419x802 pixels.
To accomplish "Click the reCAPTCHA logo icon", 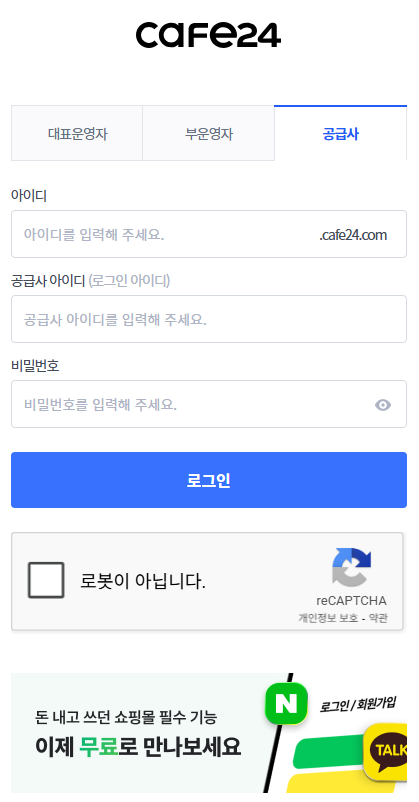I will pos(351,567).
